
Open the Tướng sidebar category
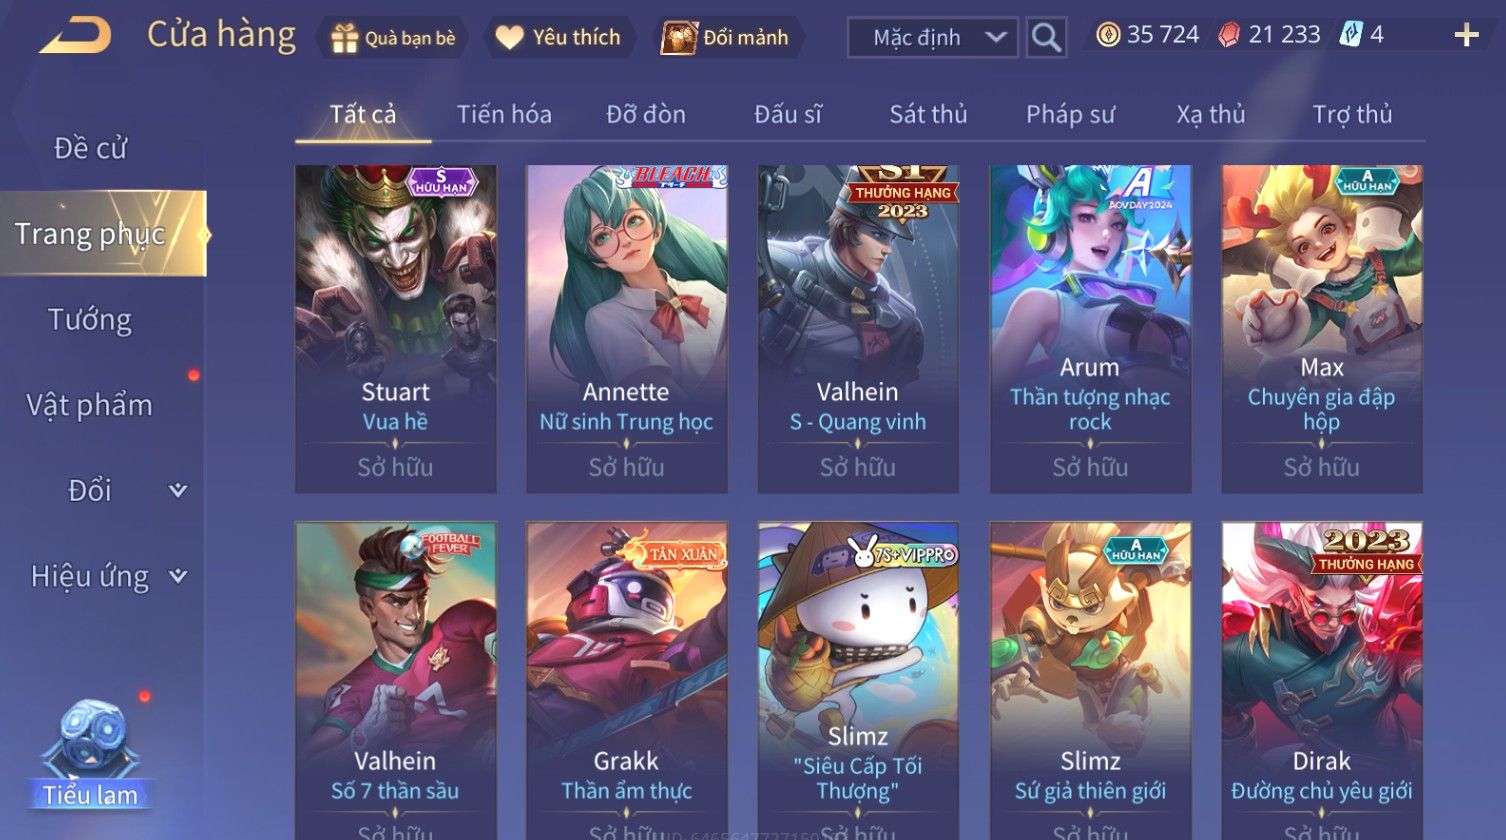(x=90, y=320)
